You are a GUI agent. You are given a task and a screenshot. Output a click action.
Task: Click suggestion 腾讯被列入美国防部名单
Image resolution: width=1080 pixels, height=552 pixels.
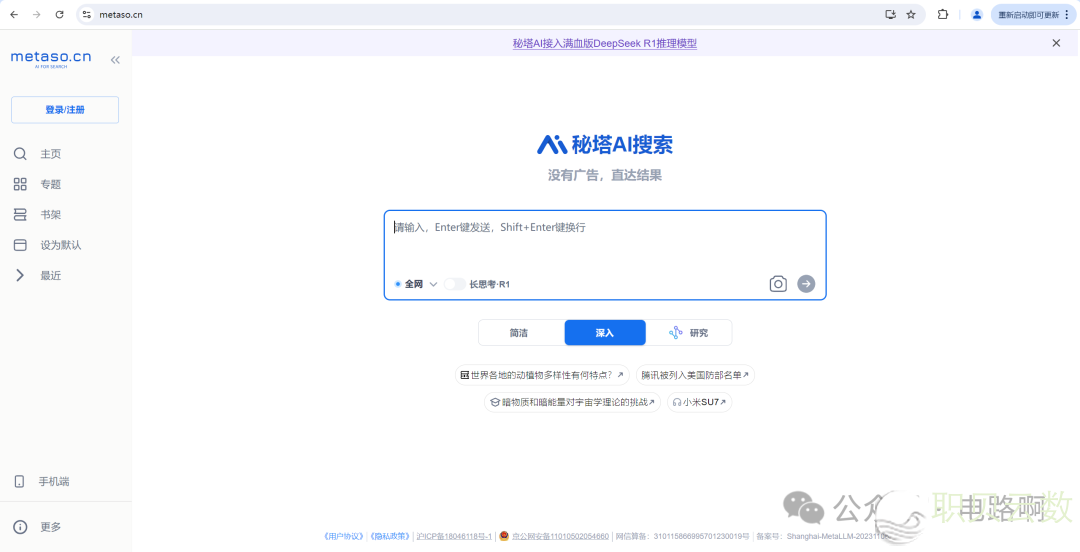click(x=695, y=375)
